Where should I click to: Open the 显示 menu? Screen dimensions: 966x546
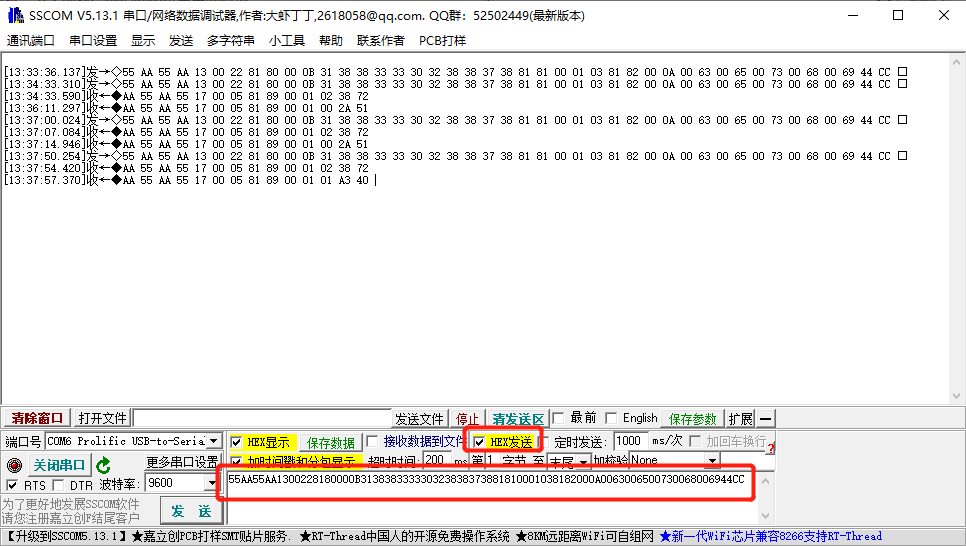click(x=143, y=41)
